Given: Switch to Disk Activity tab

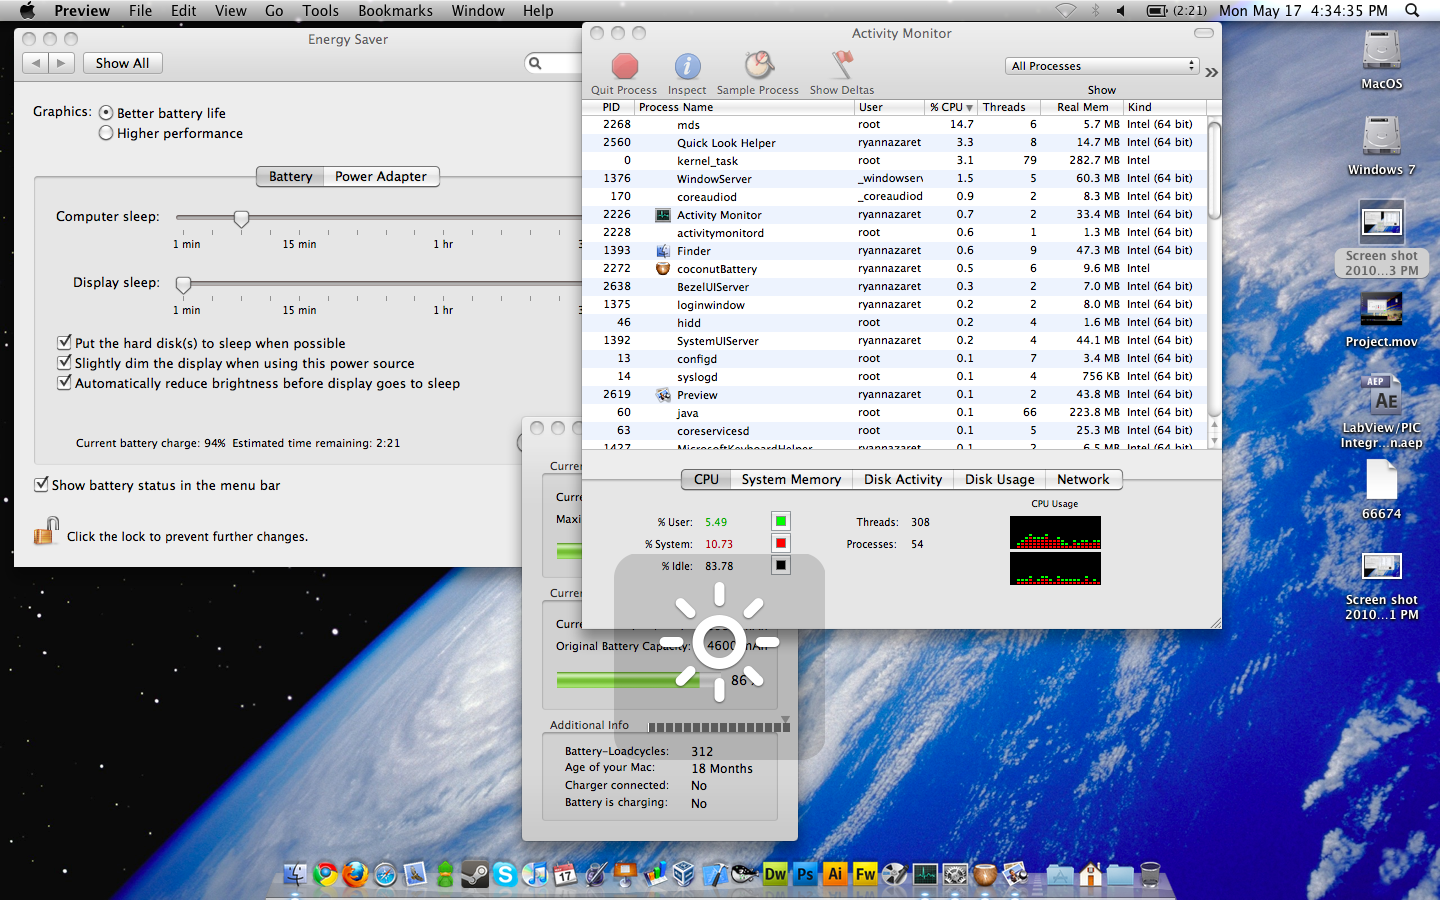Looking at the screenshot, I should coord(903,479).
